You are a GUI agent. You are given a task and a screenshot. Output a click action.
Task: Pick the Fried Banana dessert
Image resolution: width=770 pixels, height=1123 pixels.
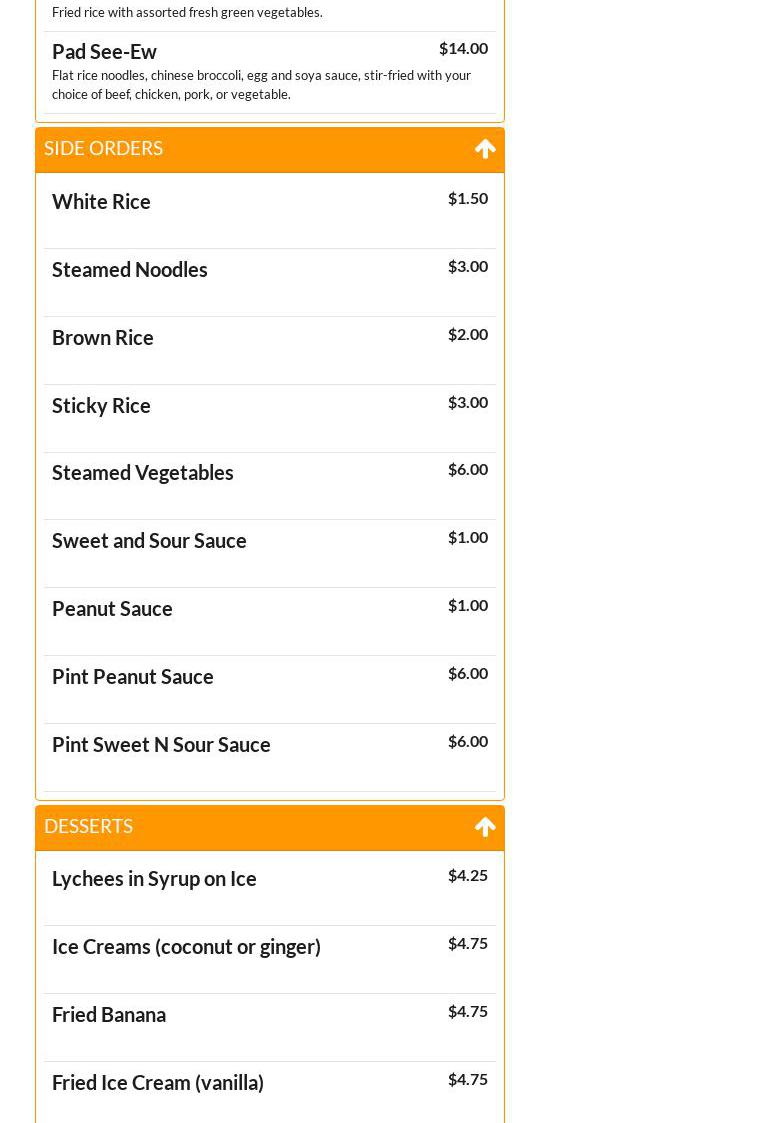[x=110, y=1014]
